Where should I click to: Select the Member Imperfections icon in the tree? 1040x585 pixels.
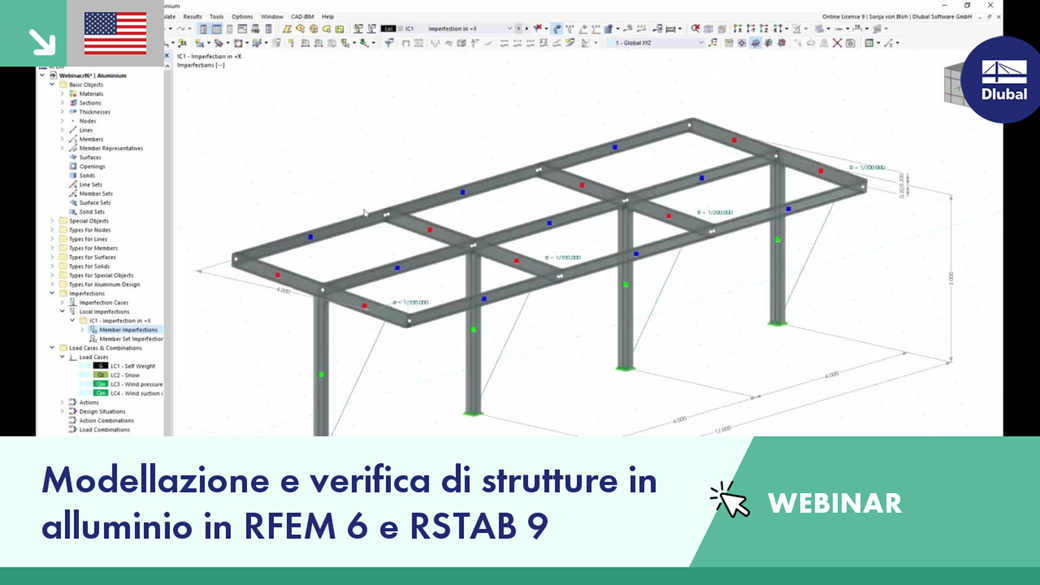click(x=93, y=329)
